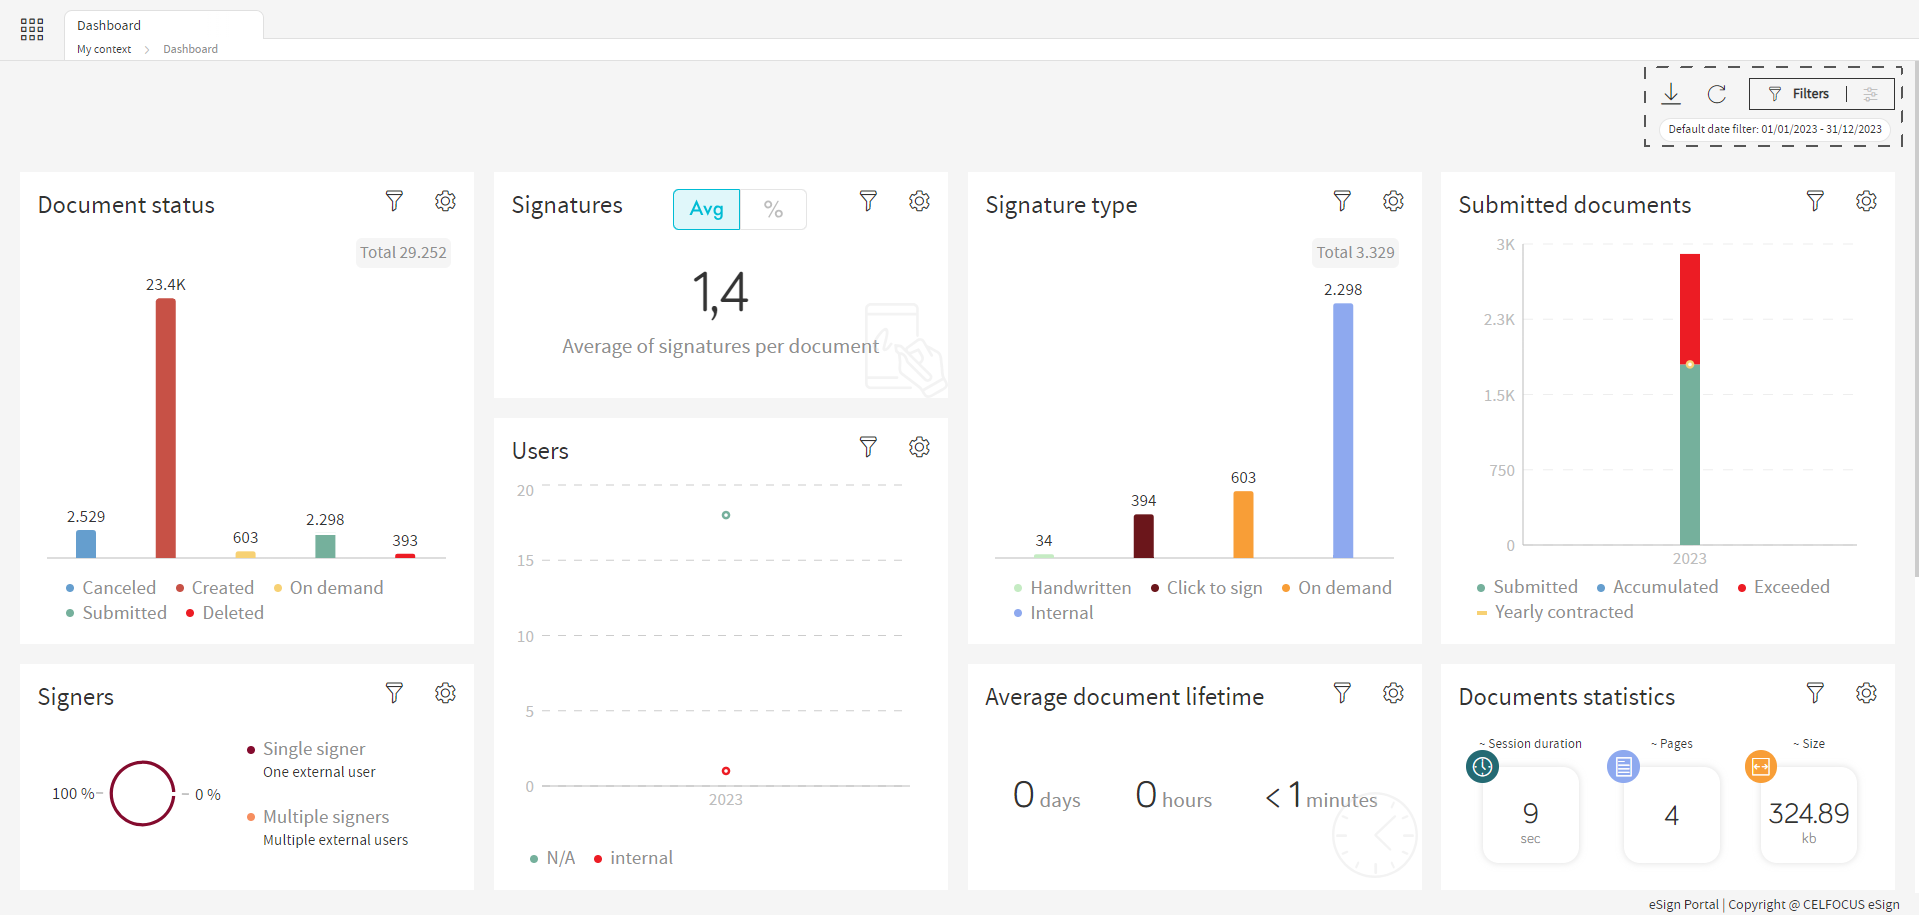The image size is (1919, 915).
Task: Select the Dashboard tab
Action: 164,25
